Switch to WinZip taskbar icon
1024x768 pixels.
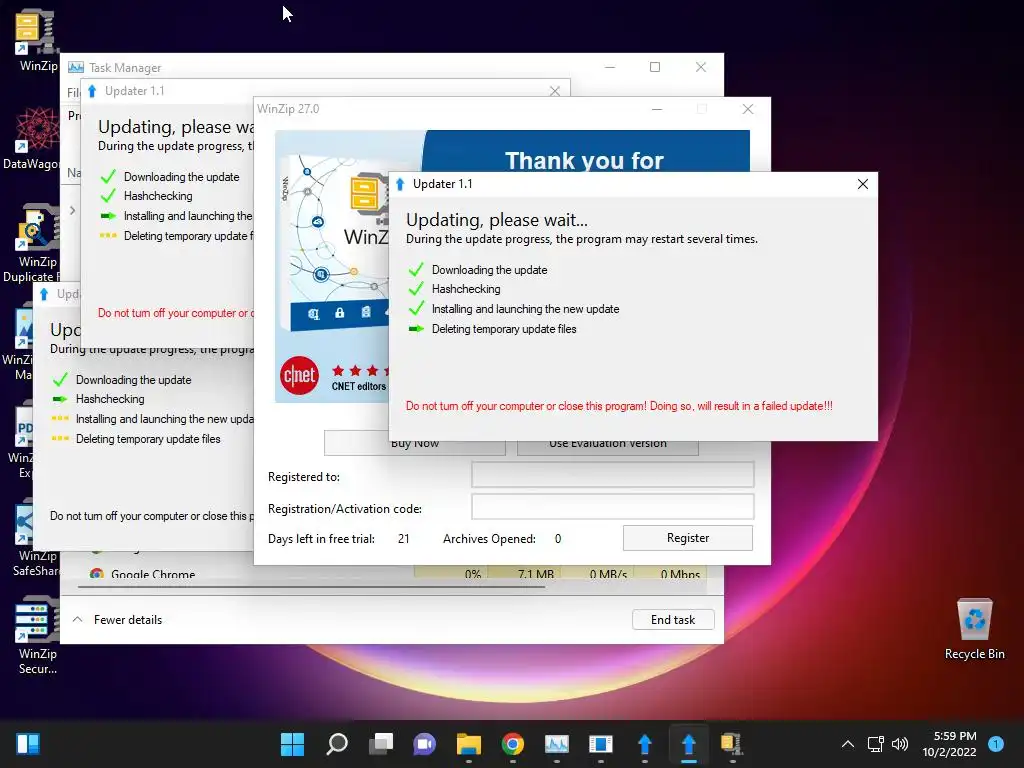(x=731, y=744)
